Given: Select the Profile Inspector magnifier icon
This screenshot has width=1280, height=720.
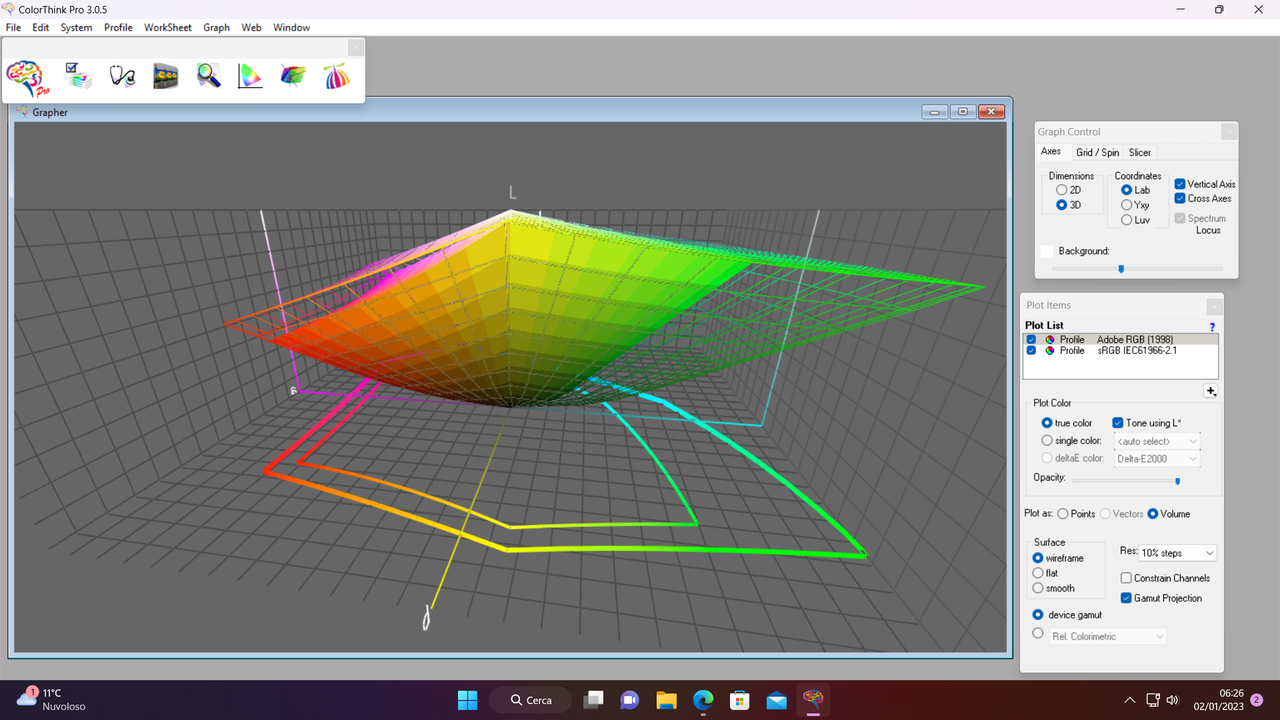Looking at the screenshot, I should click(208, 75).
